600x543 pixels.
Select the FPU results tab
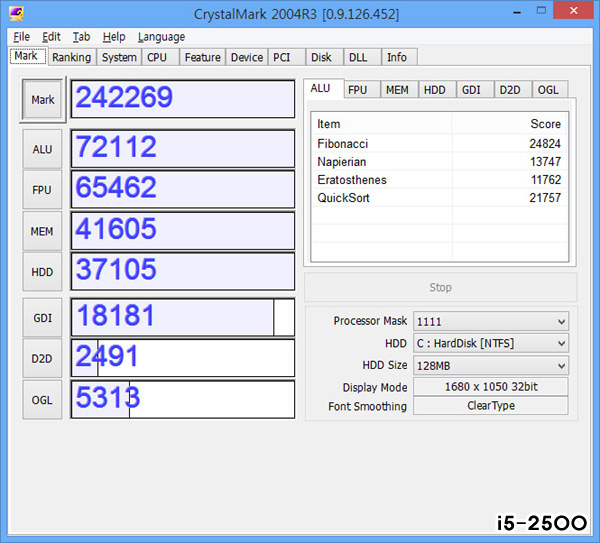[x=357, y=90]
